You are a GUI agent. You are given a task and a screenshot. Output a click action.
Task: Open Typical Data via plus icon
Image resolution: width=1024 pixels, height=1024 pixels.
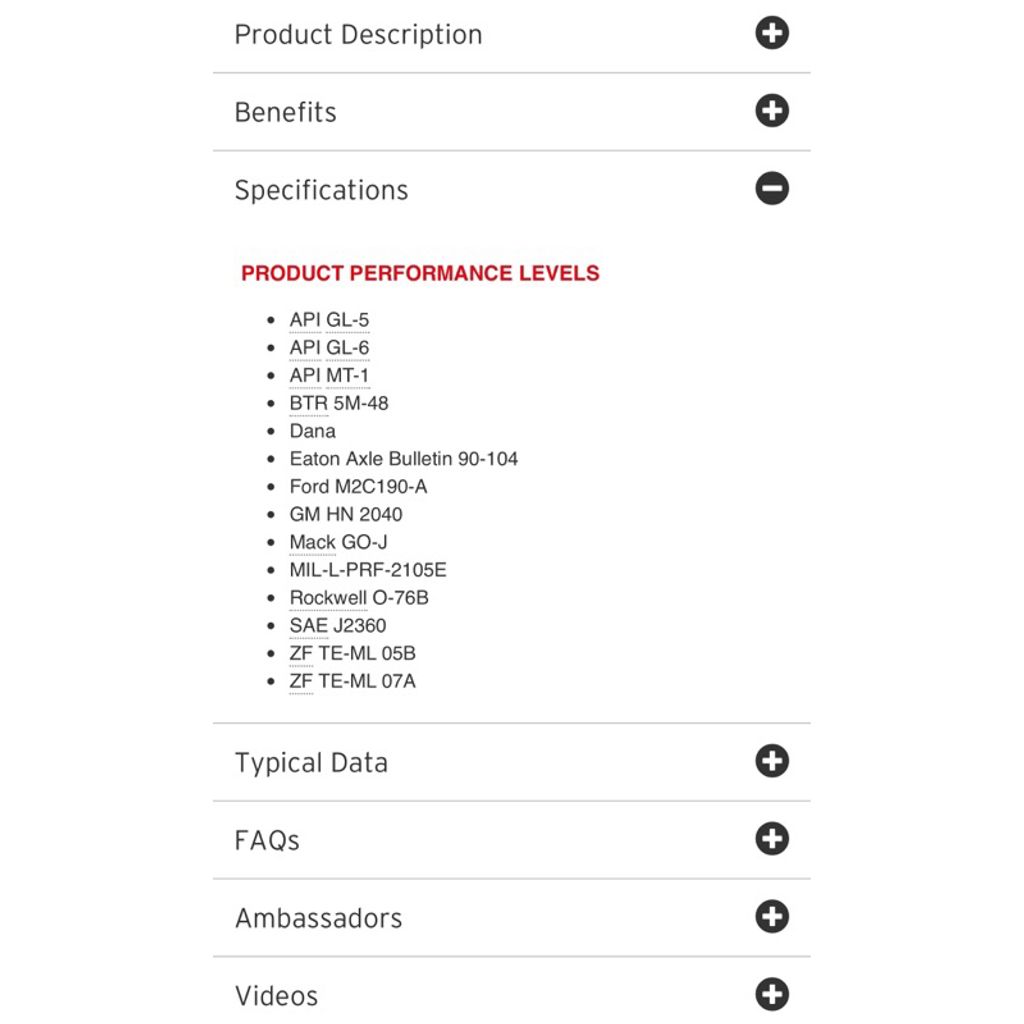coord(772,761)
